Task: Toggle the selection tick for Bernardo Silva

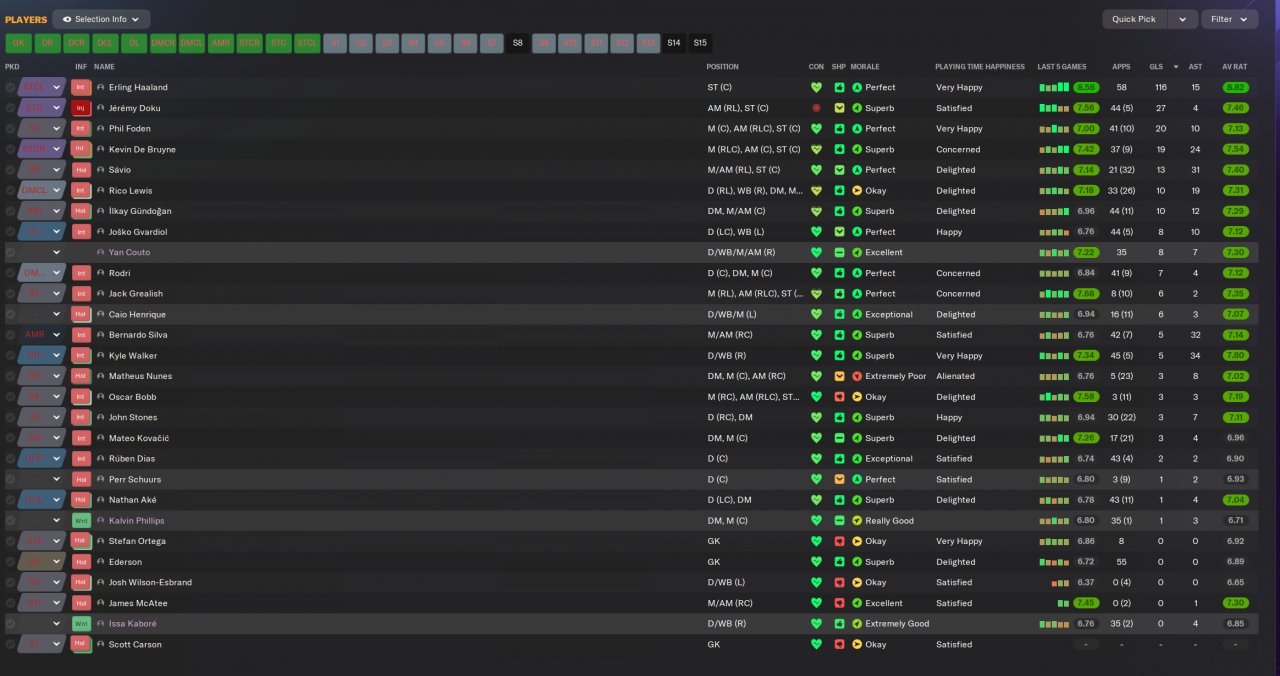Action: [10, 335]
